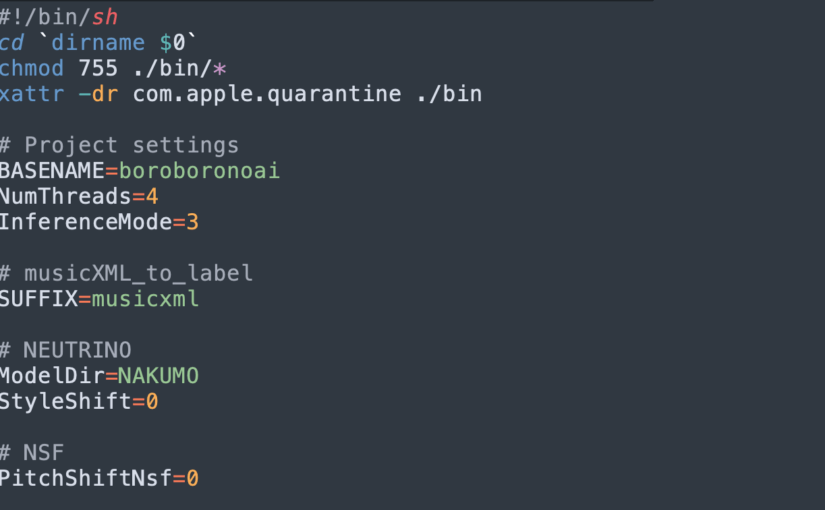Click the '# NEUTRINO' comment line

(x=65, y=350)
